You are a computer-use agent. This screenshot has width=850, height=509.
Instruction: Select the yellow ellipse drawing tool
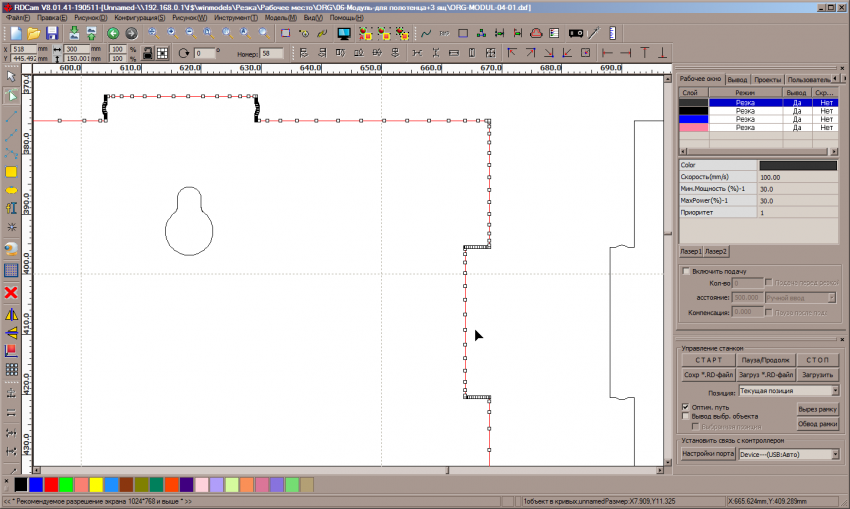click(12, 190)
